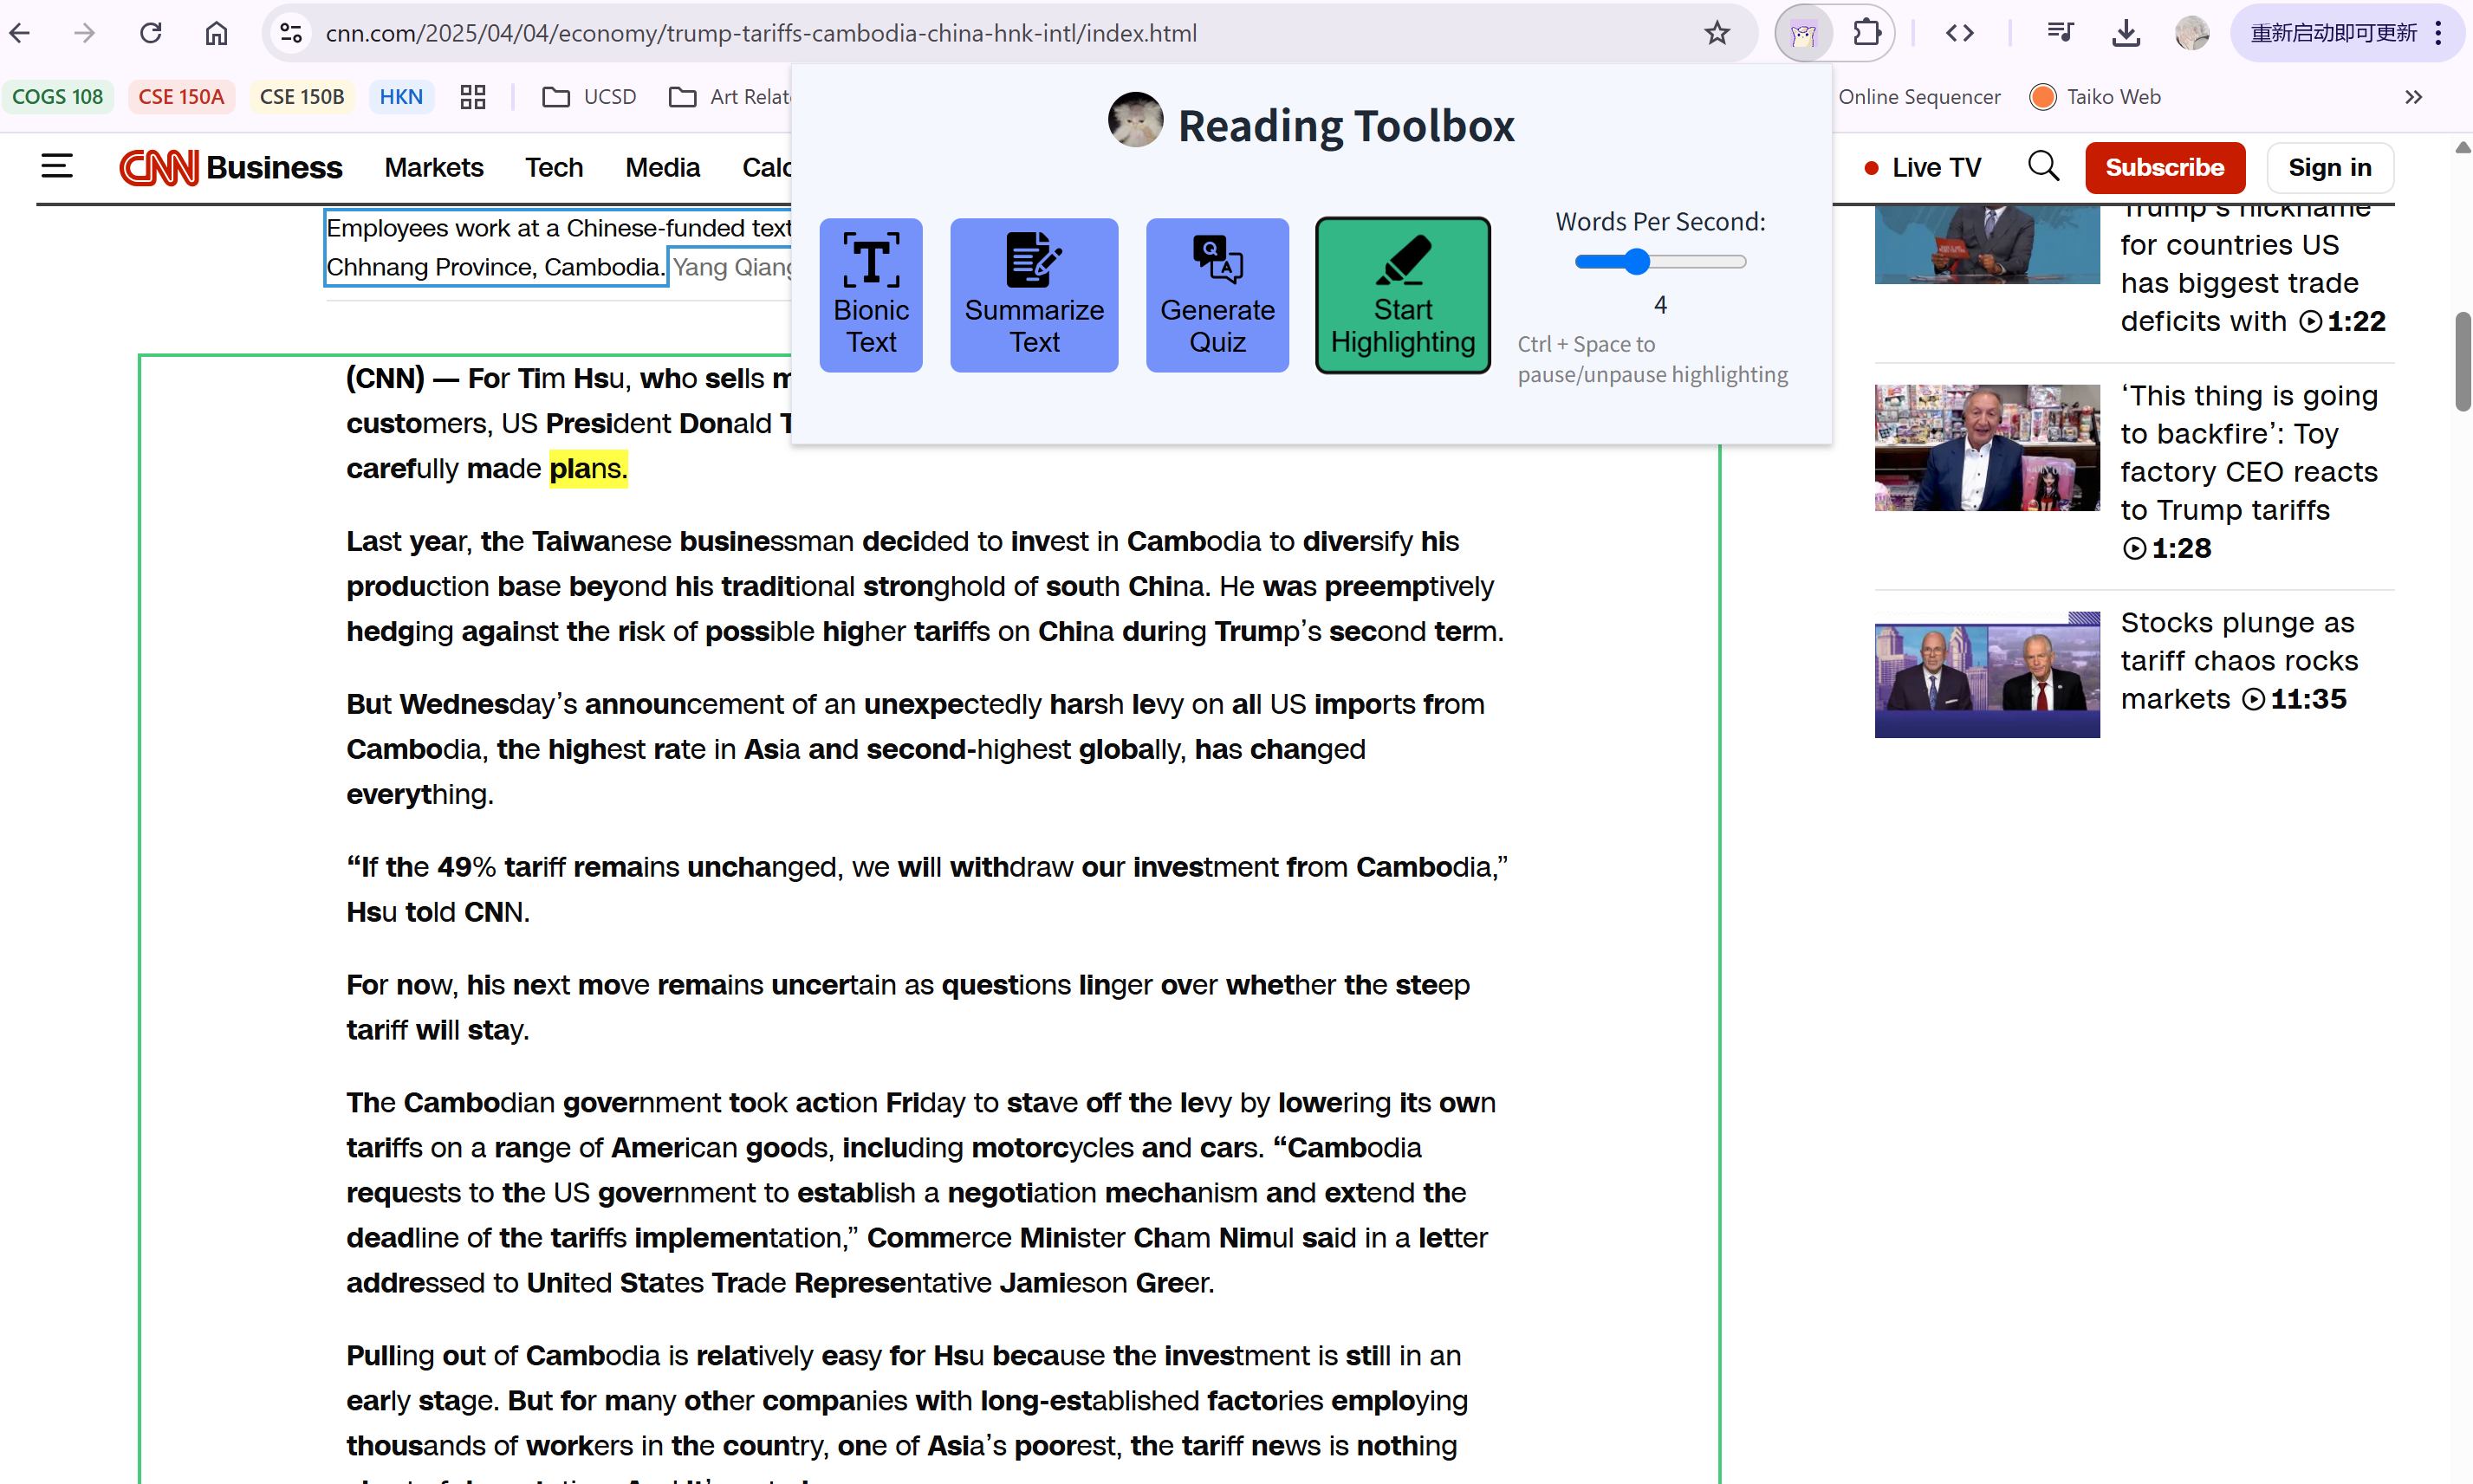Adjust the Words Per Second slider
Image resolution: width=2473 pixels, height=1484 pixels.
[1636, 262]
